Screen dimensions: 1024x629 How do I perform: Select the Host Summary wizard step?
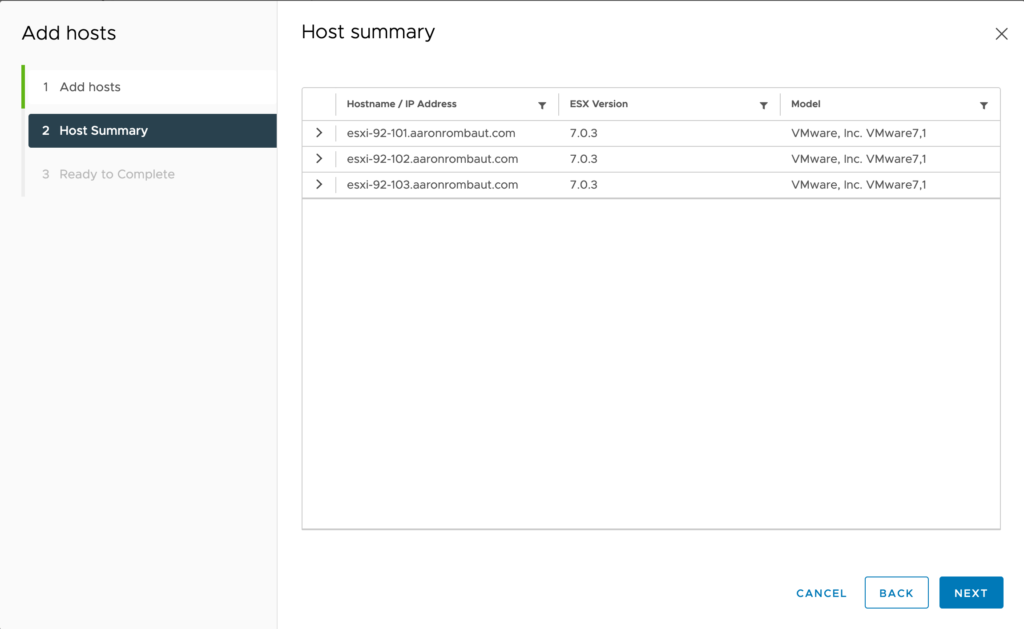(x=103, y=131)
